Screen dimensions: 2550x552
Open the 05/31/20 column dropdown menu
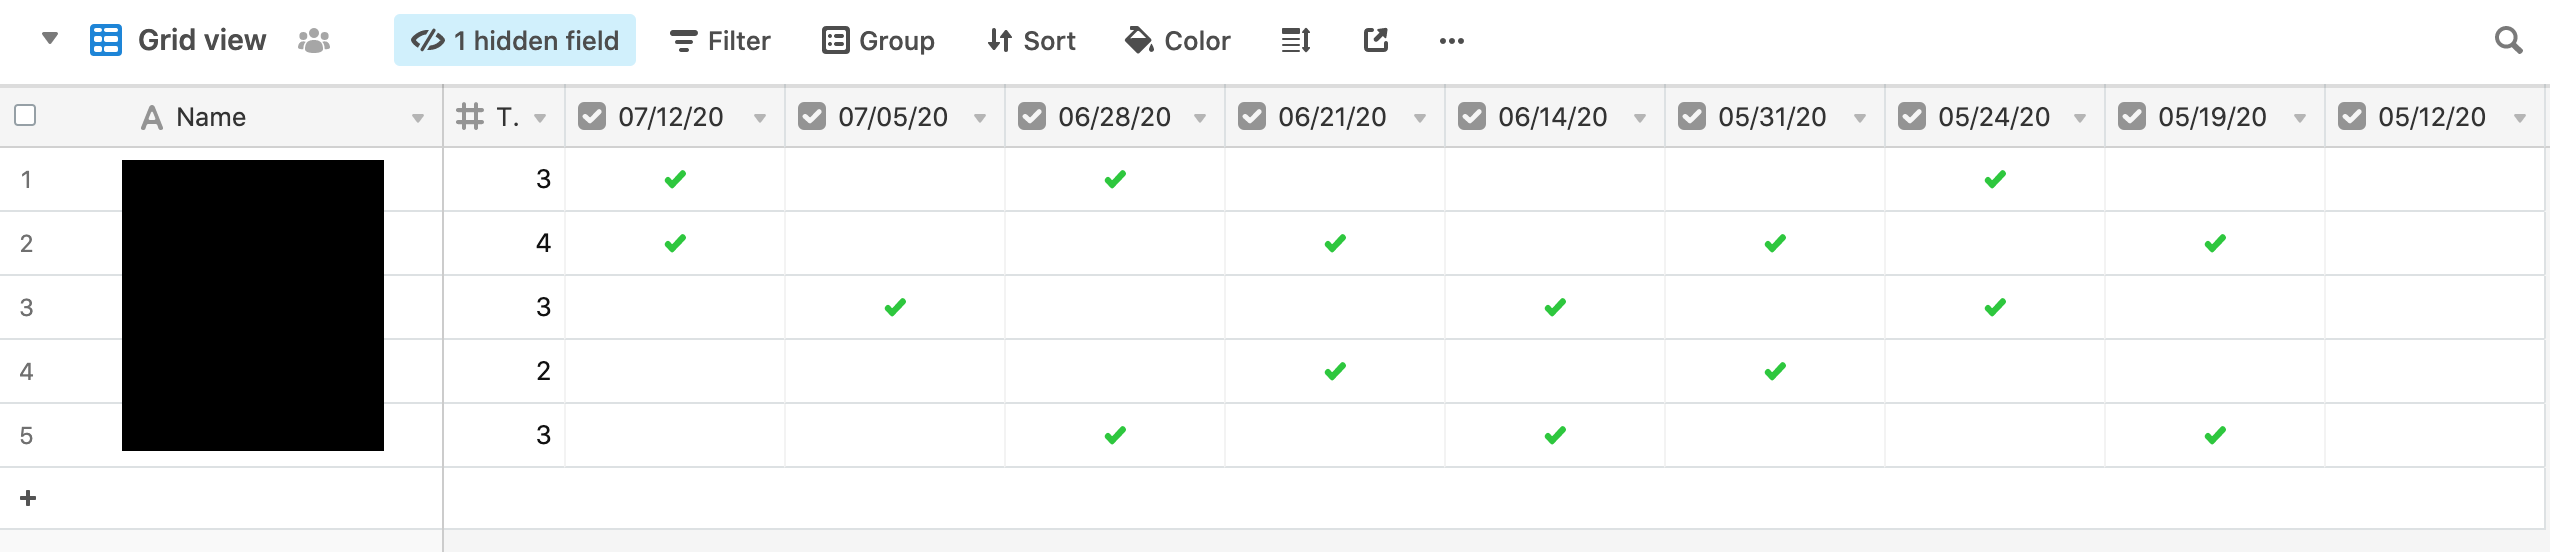1860,119
